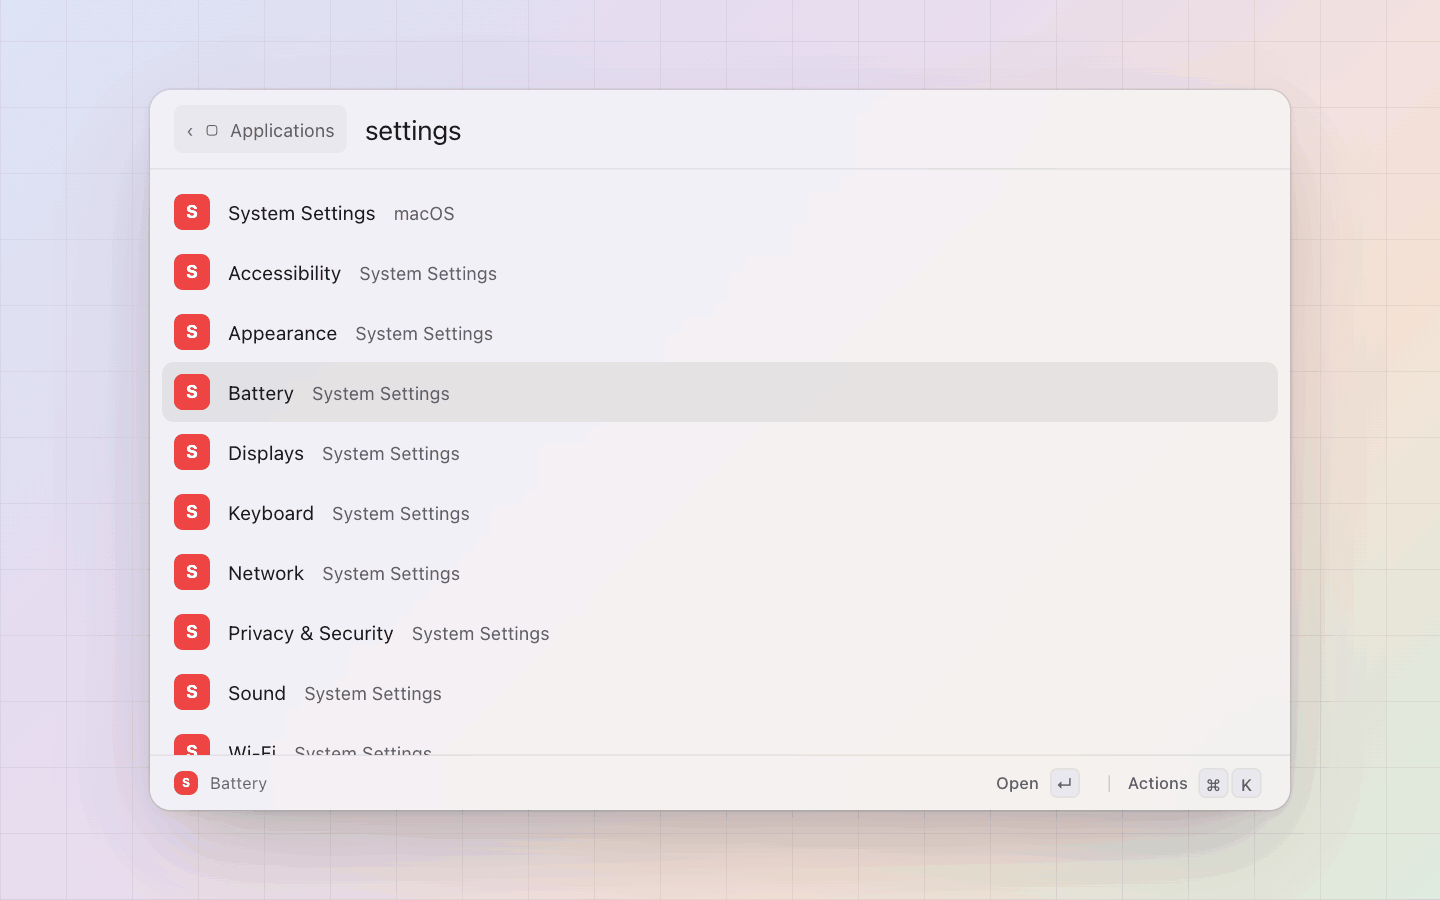This screenshot has width=1440, height=900.
Task: Click the System Settings macOS row icon
Action: click(192, 212)
